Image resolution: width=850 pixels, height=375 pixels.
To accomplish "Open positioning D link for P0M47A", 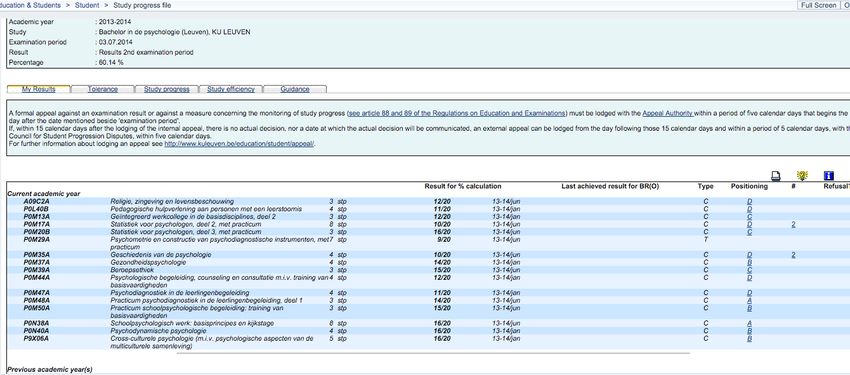I will tap(749, 293).
